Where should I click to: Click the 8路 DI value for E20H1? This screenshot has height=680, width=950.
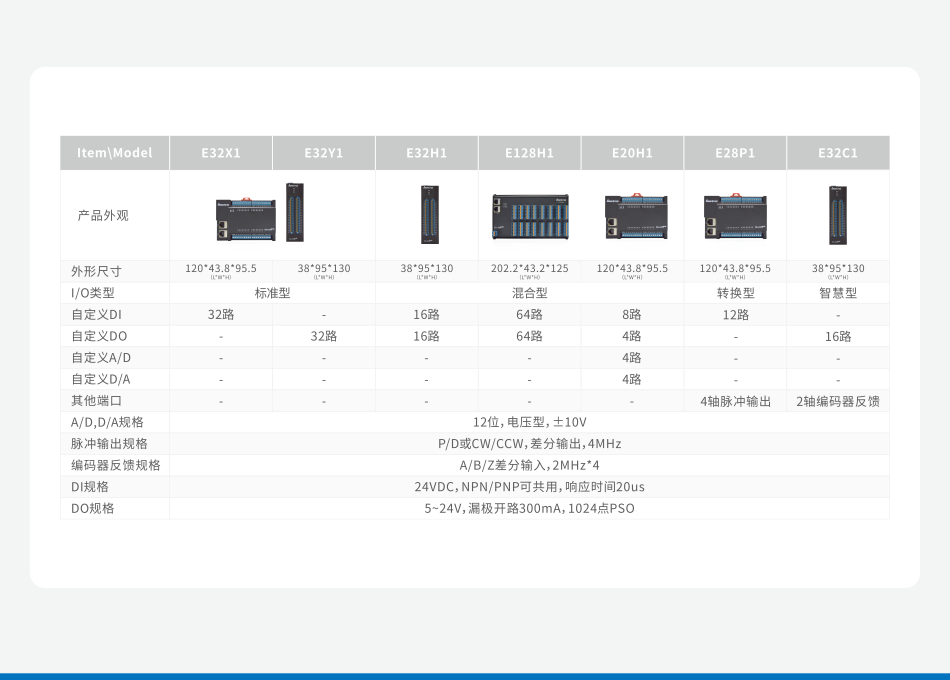click(632, 315)
